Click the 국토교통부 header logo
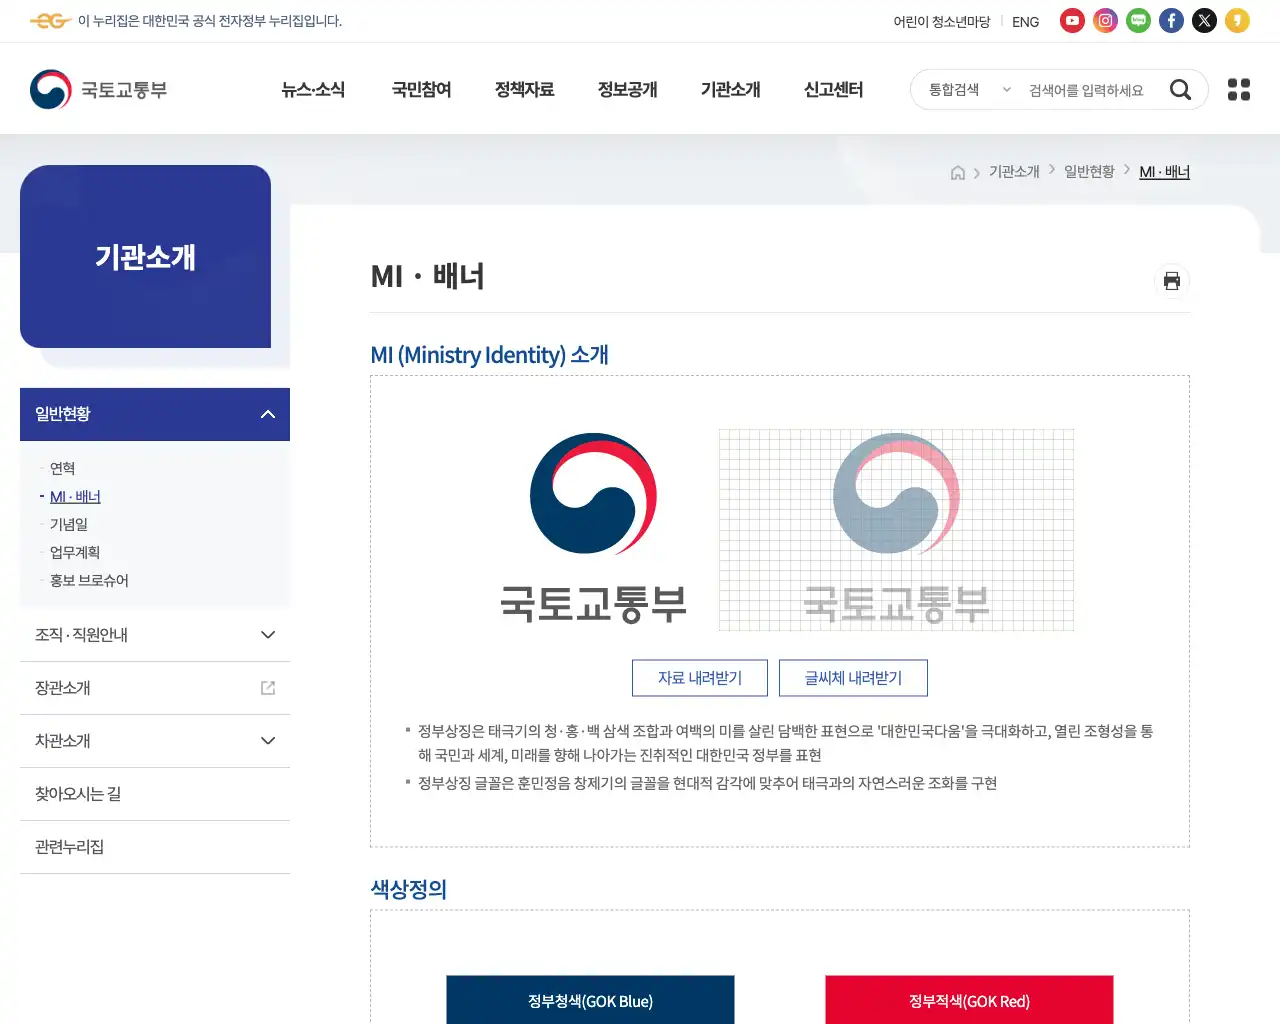 98,90
